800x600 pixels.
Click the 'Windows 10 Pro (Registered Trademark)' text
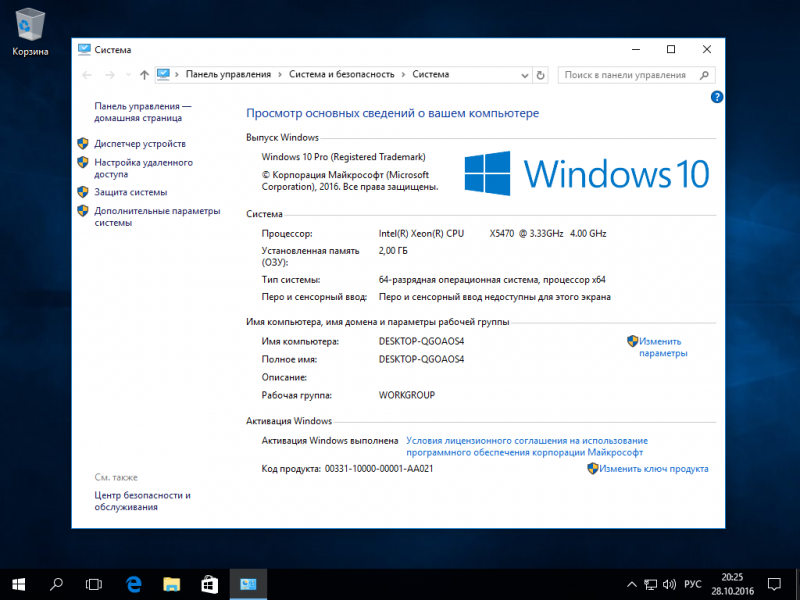coord(343,157)
